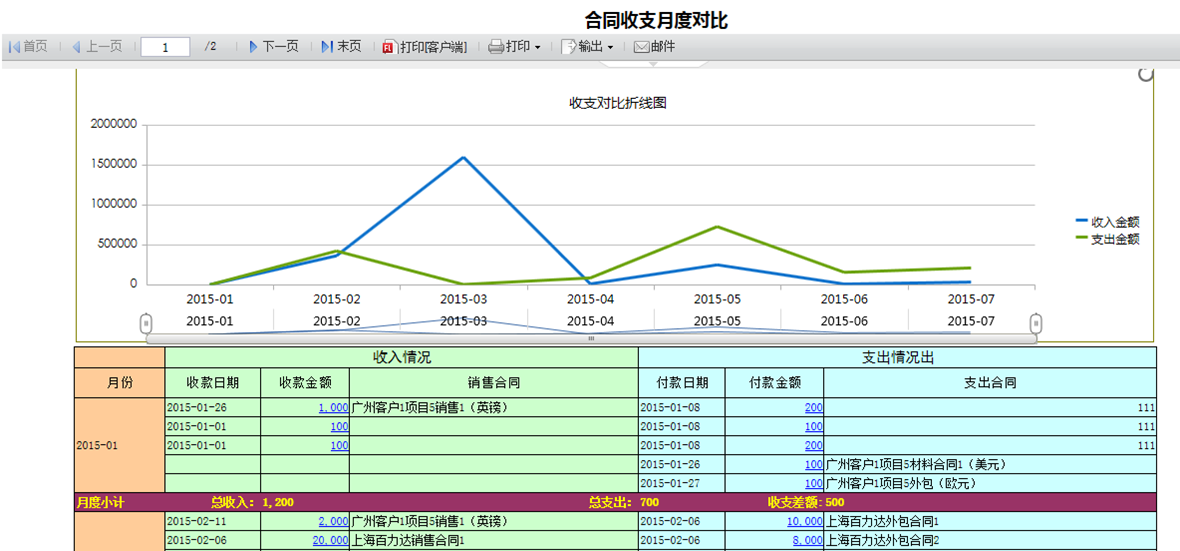Click the 收支差额: 500 subtotal text

(804, 502)
